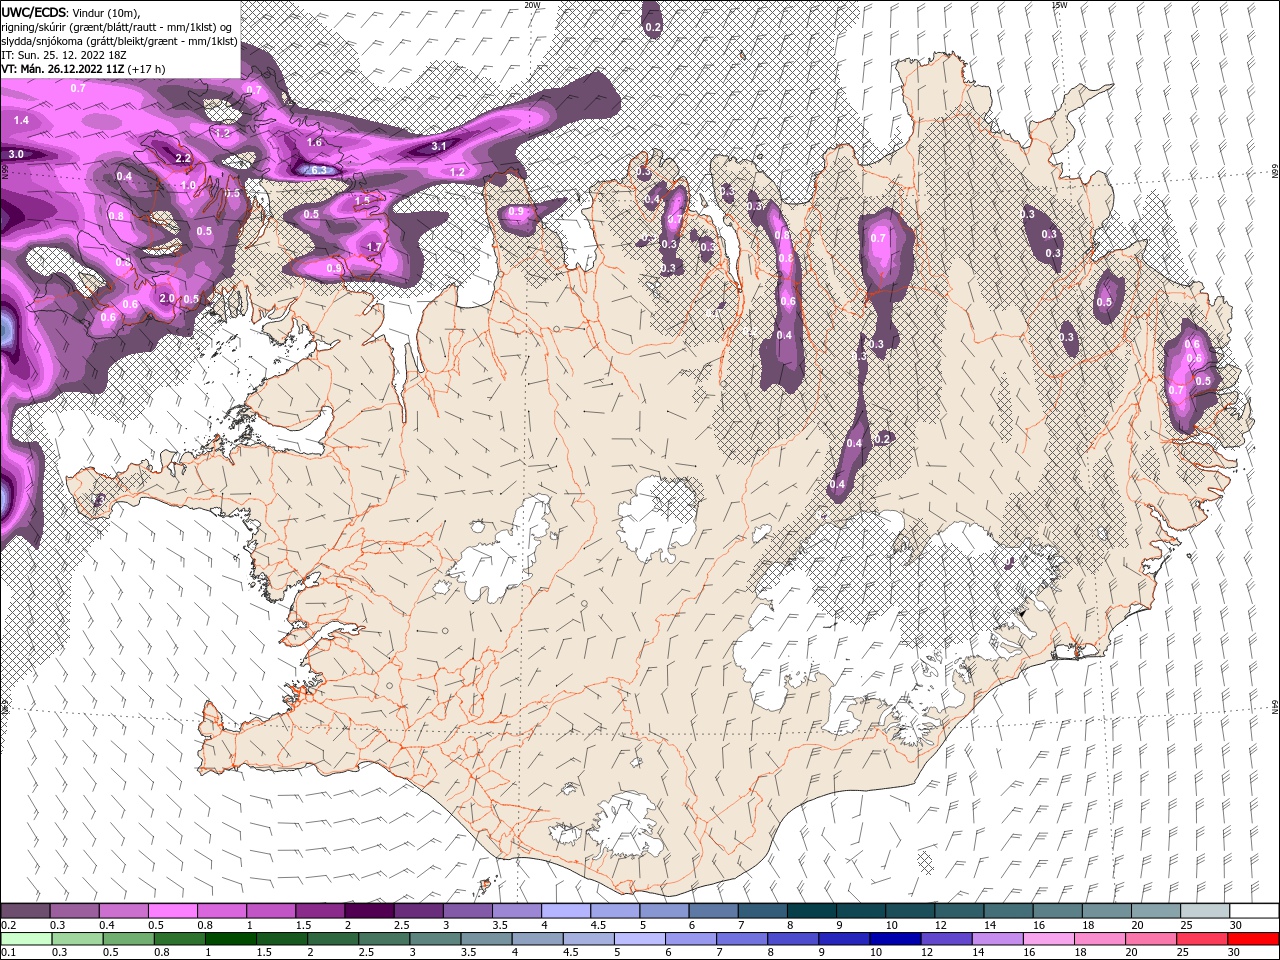Viewport: 1280px width, 960px height.
Task: Click the 3.0 value at the map's left edge
Action: pyautogui.click(x=16, y=155)
